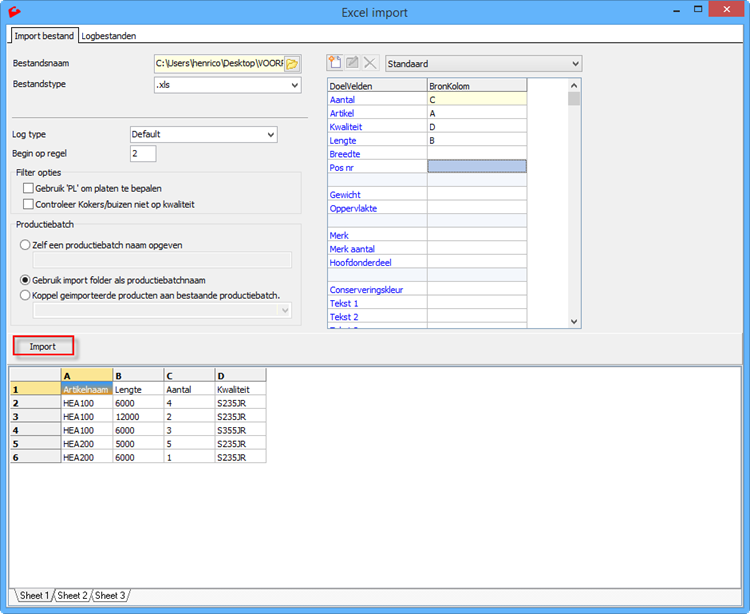Click the DoelVelden column header
The image size is (750, 614).
377,86
